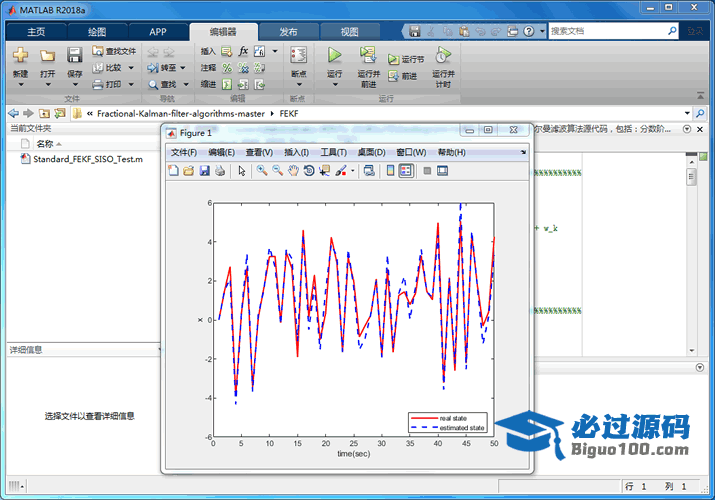Image resolution: width=715 pixels, height=500 pixels.
Task: Toggle the Edit Plot arrow tool
Action: 242,170
